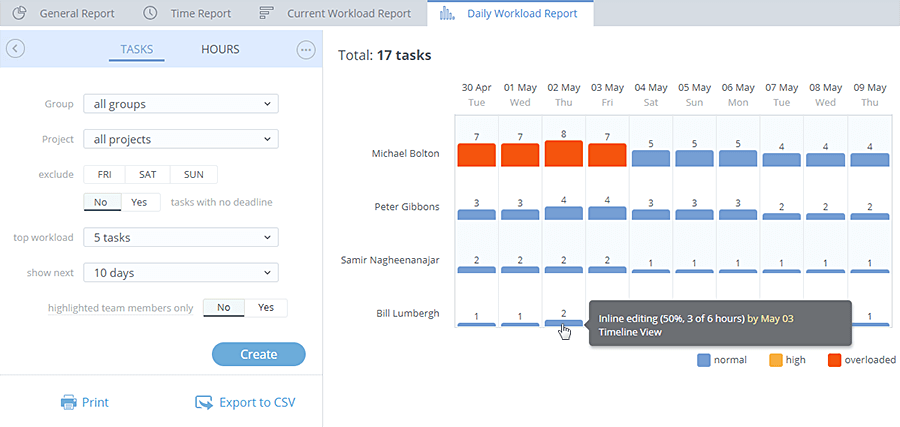The width and height of the screenshot is (900, 427).
Task: Click the 03 May Fri column header
Action: click(x=607, y=95)
